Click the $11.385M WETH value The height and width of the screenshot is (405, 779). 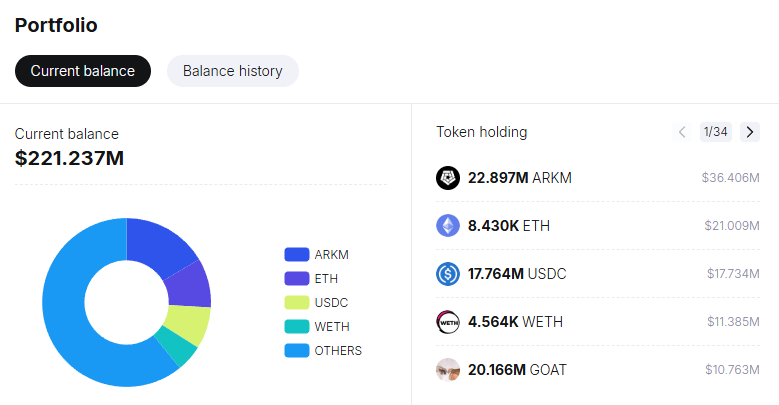733,322
